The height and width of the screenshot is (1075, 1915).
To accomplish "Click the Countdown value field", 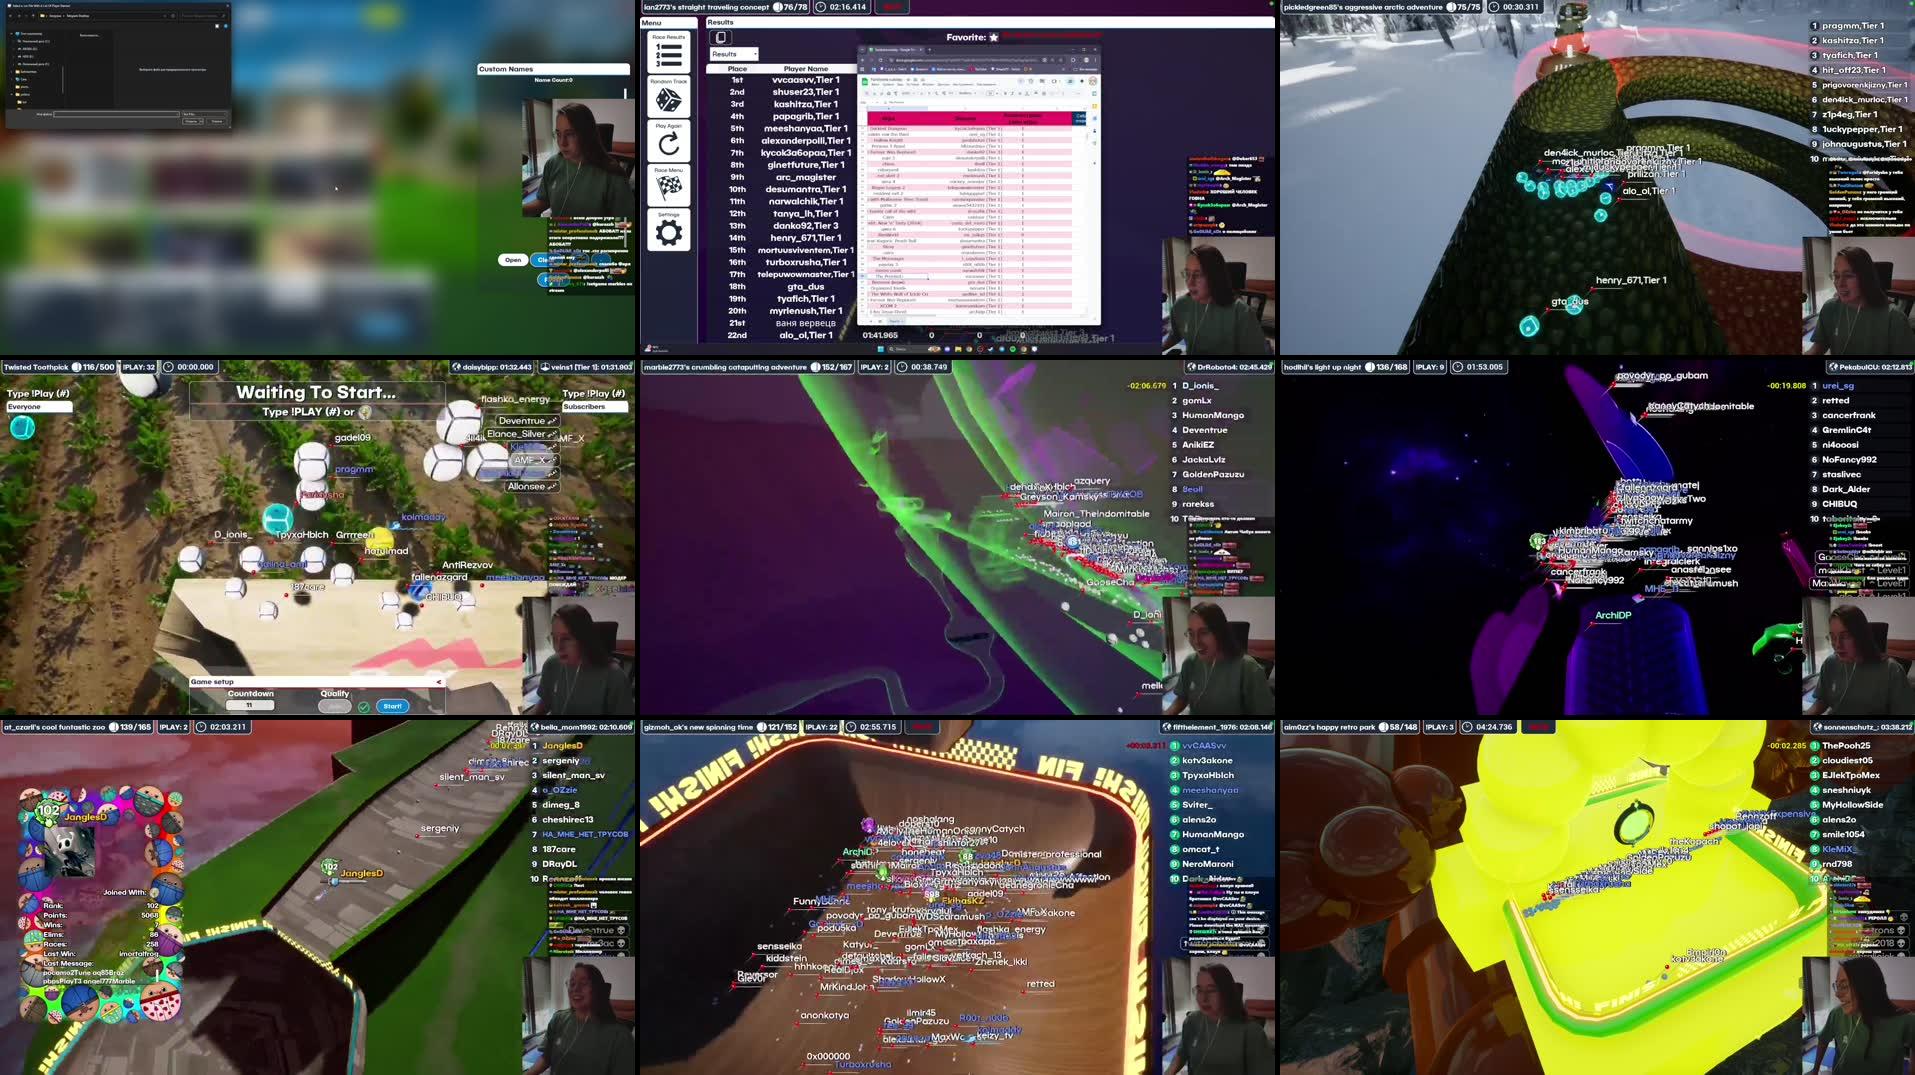I will (x=250, y=706).
